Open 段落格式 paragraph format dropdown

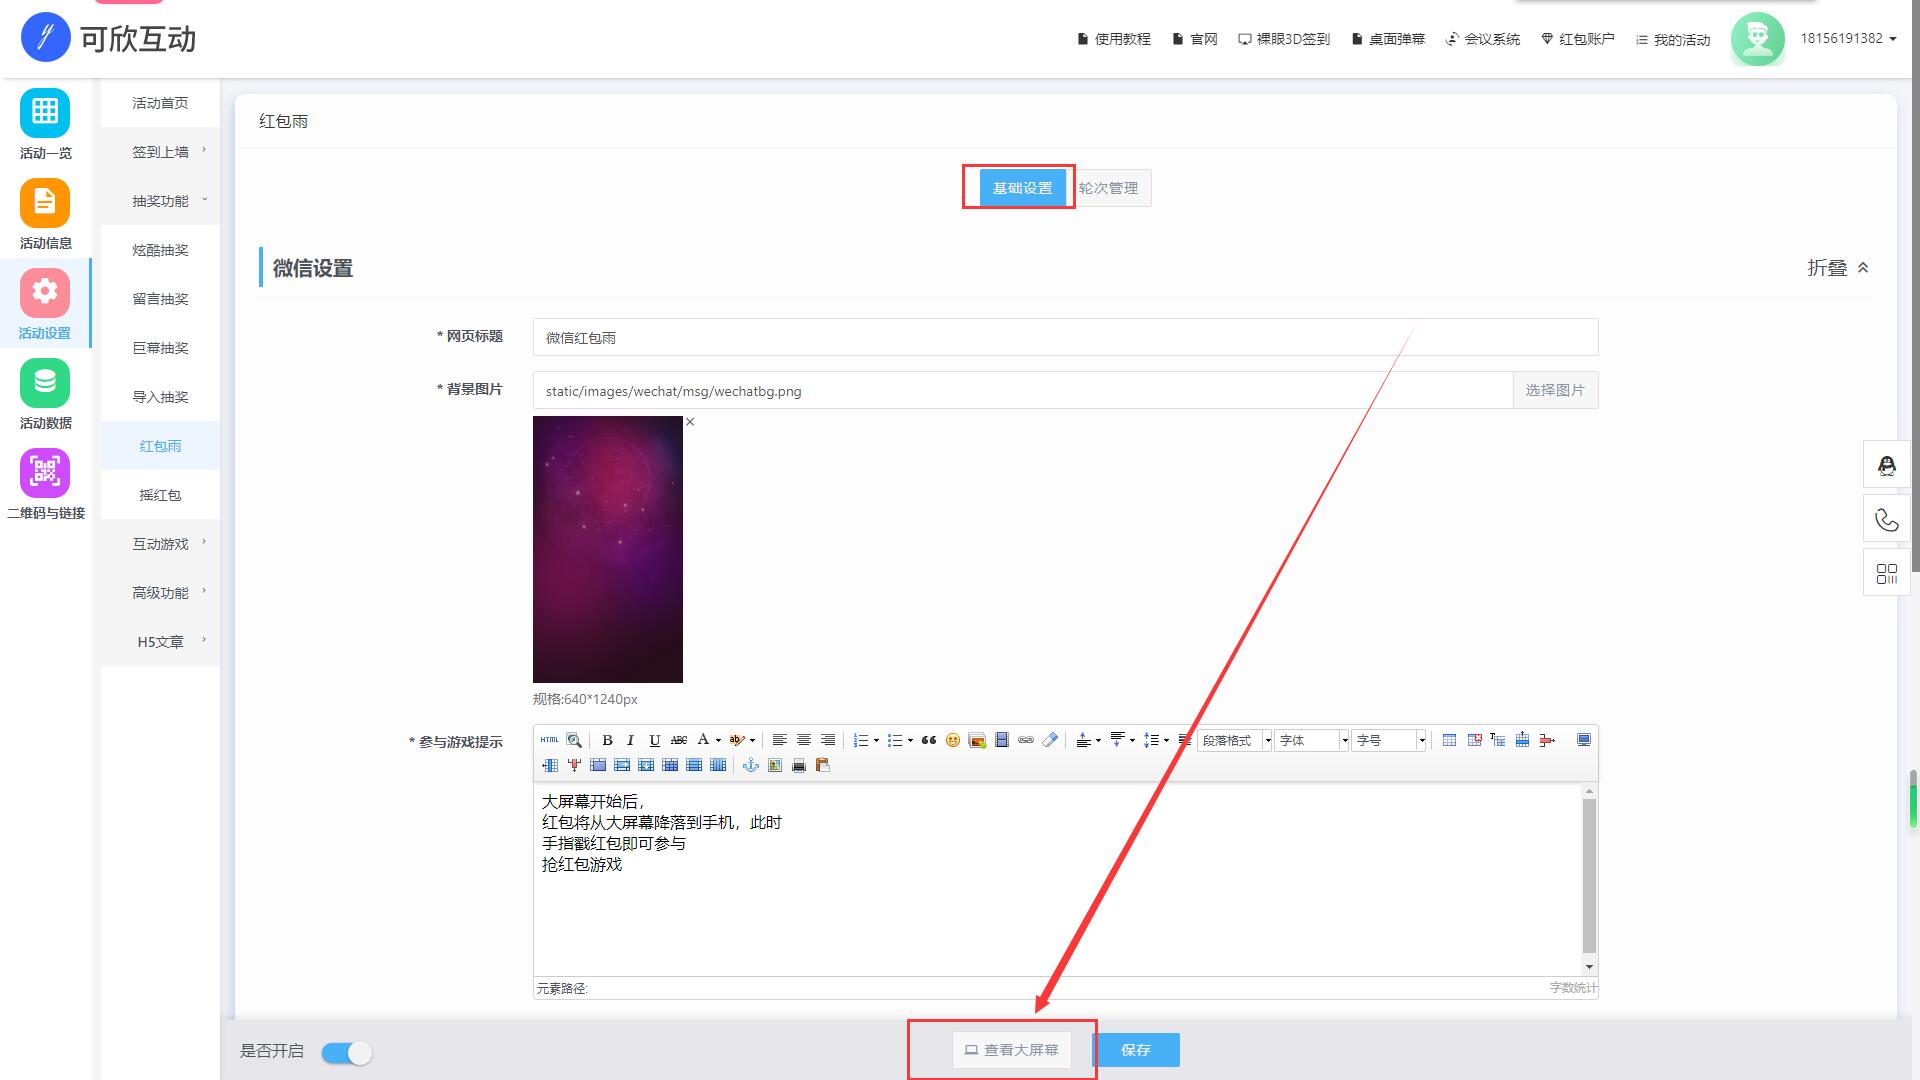point(1235,740)
